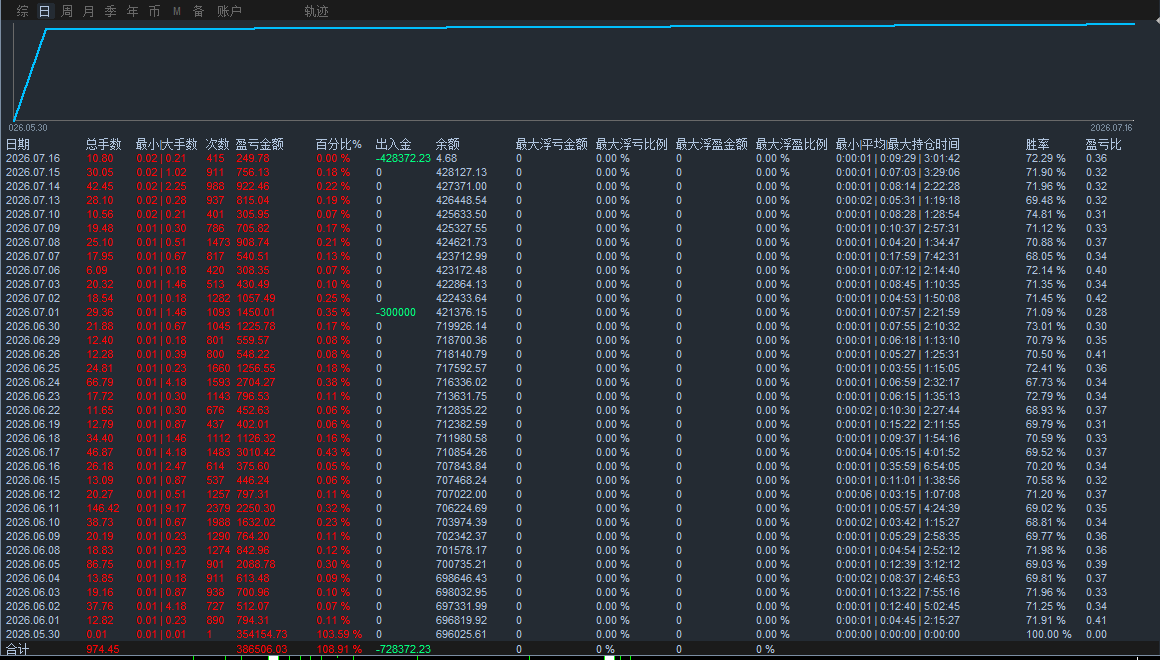1160x660 pixels.
Task: Click the 最小|大手数 column header
Action: point(166,144)
